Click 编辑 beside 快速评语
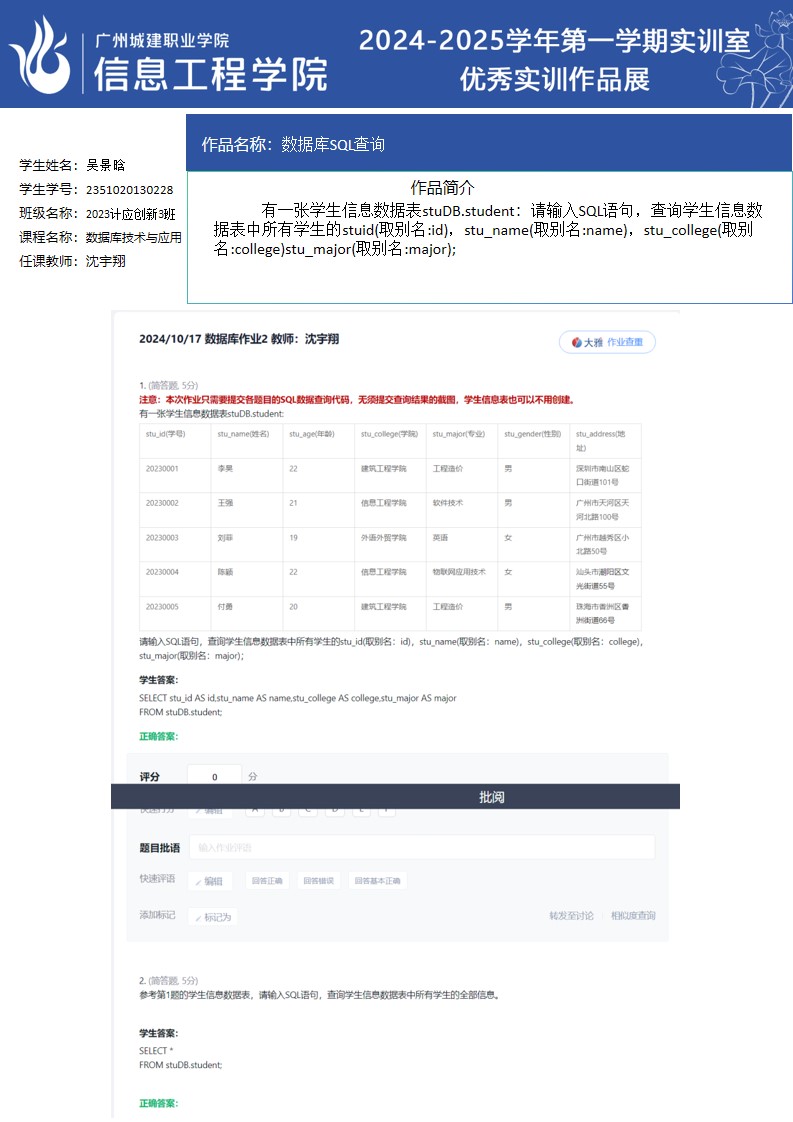The image size is (793, 1122). tap(210, 881)
